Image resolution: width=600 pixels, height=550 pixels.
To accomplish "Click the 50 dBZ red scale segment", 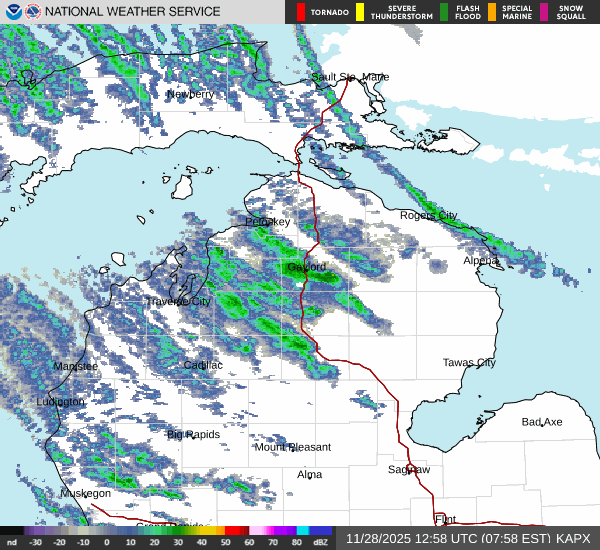I will (x=236, y=530).
